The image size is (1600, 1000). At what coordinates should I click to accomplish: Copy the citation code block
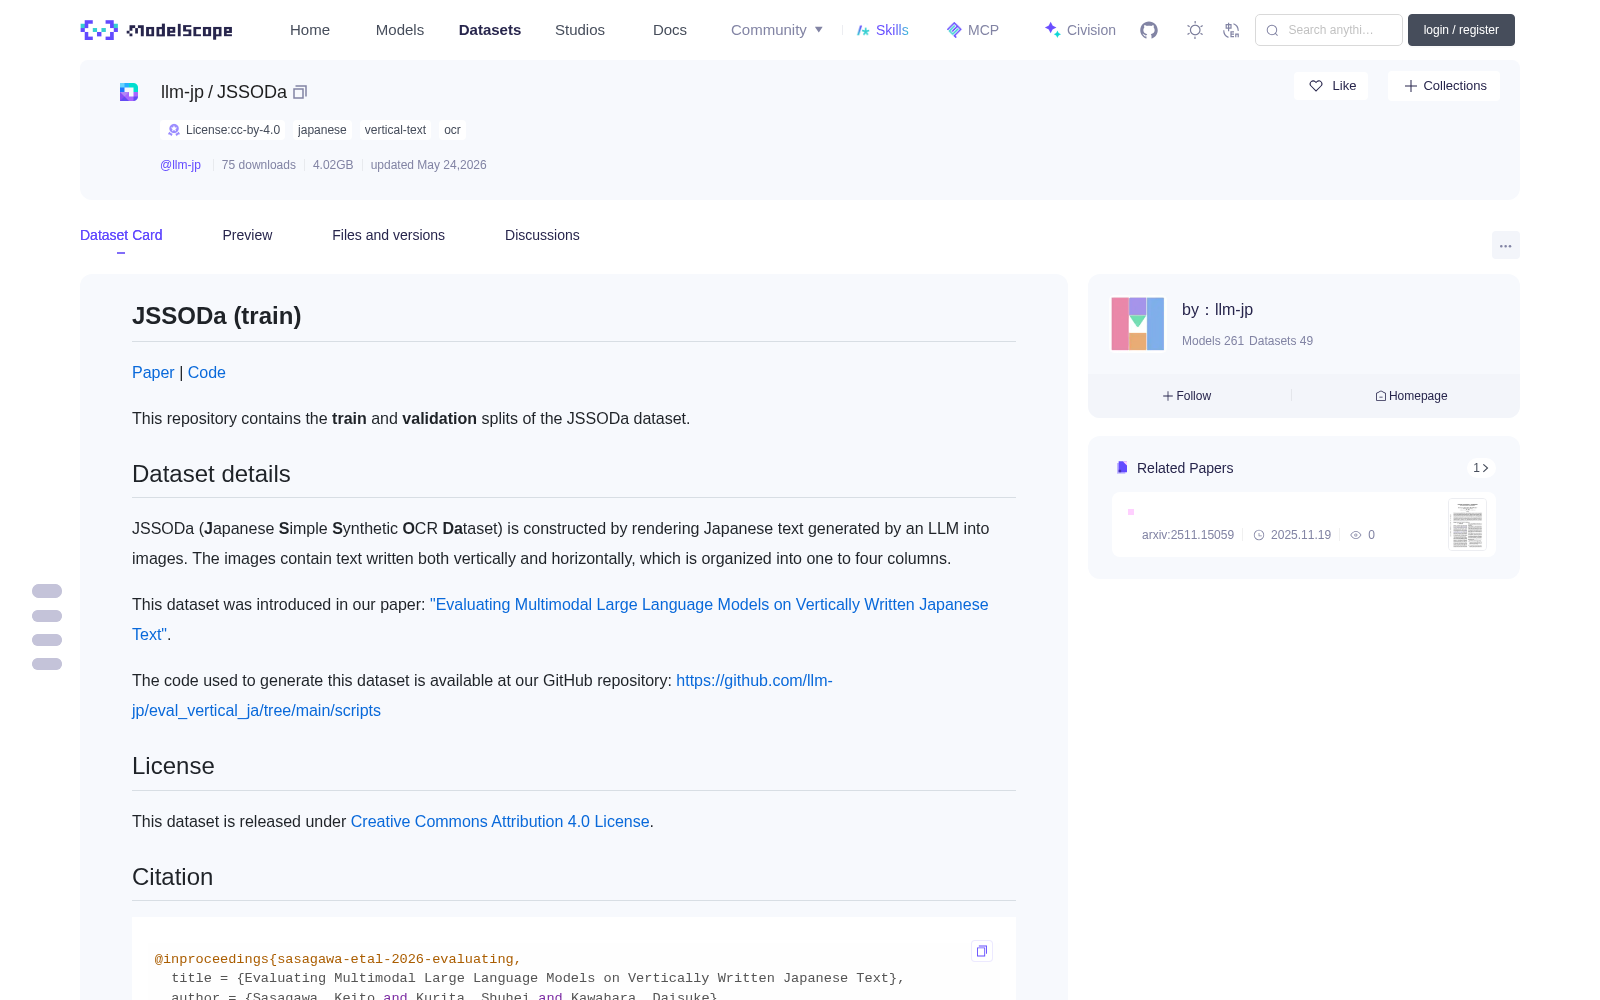pos(982,951)
